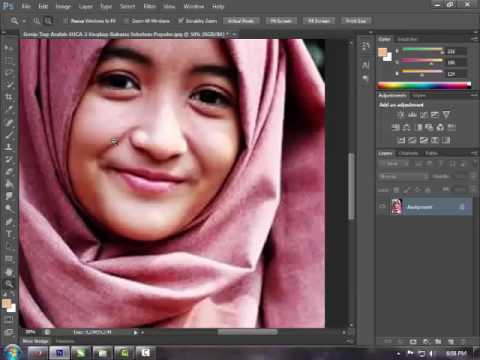Select the Hand tool
This screenshot has height=360, width=480.
coord(9,272)
